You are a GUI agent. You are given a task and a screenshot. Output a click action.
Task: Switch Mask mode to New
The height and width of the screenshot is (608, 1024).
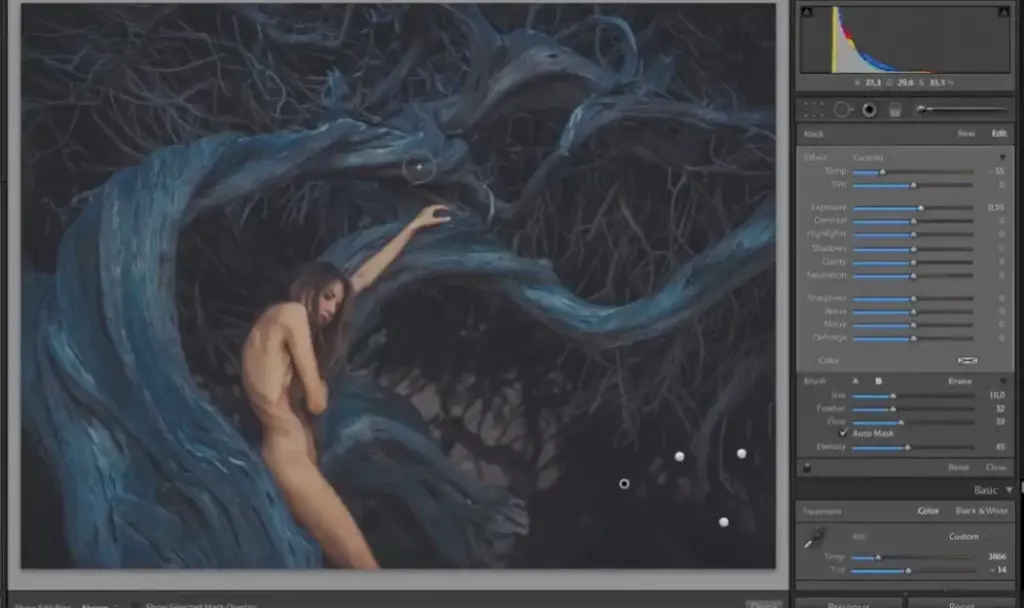coord(966,133)
